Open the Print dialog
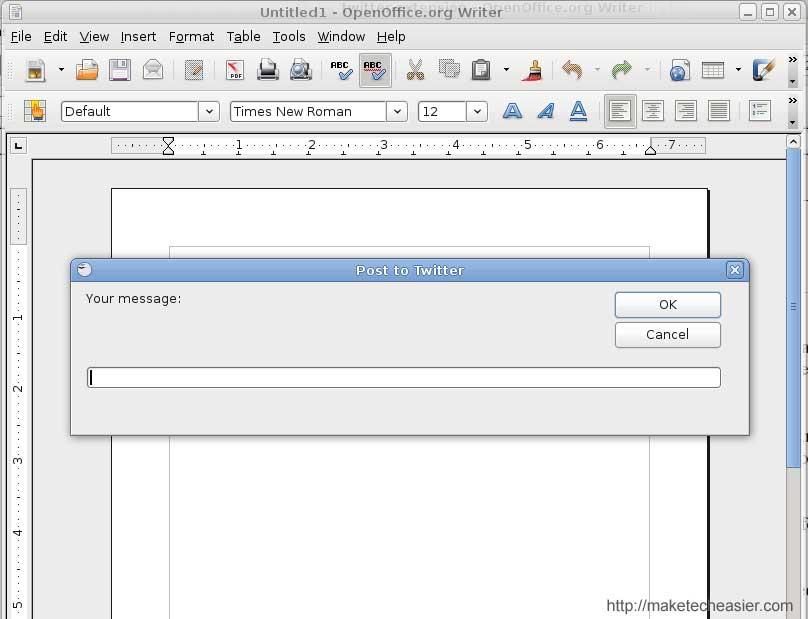Image resolution: width=808 pixels, height=619 pixels. [x=268, y=70]
